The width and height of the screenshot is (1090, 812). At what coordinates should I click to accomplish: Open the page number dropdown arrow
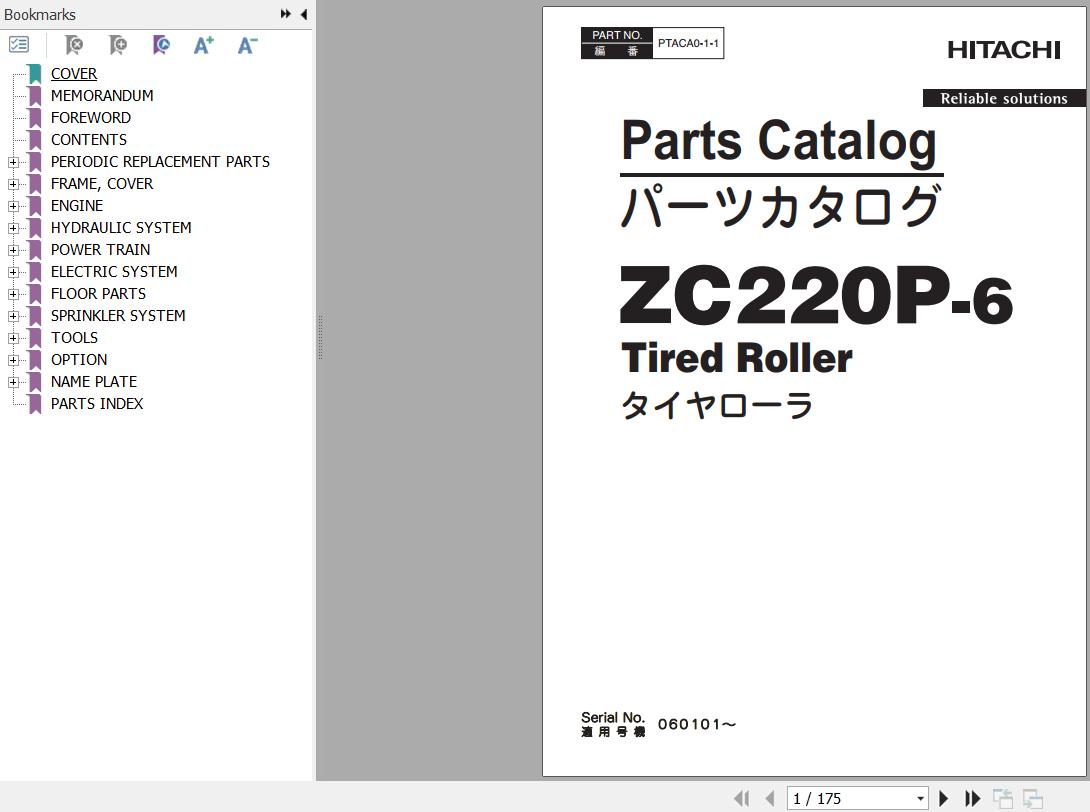click(920, 799)
